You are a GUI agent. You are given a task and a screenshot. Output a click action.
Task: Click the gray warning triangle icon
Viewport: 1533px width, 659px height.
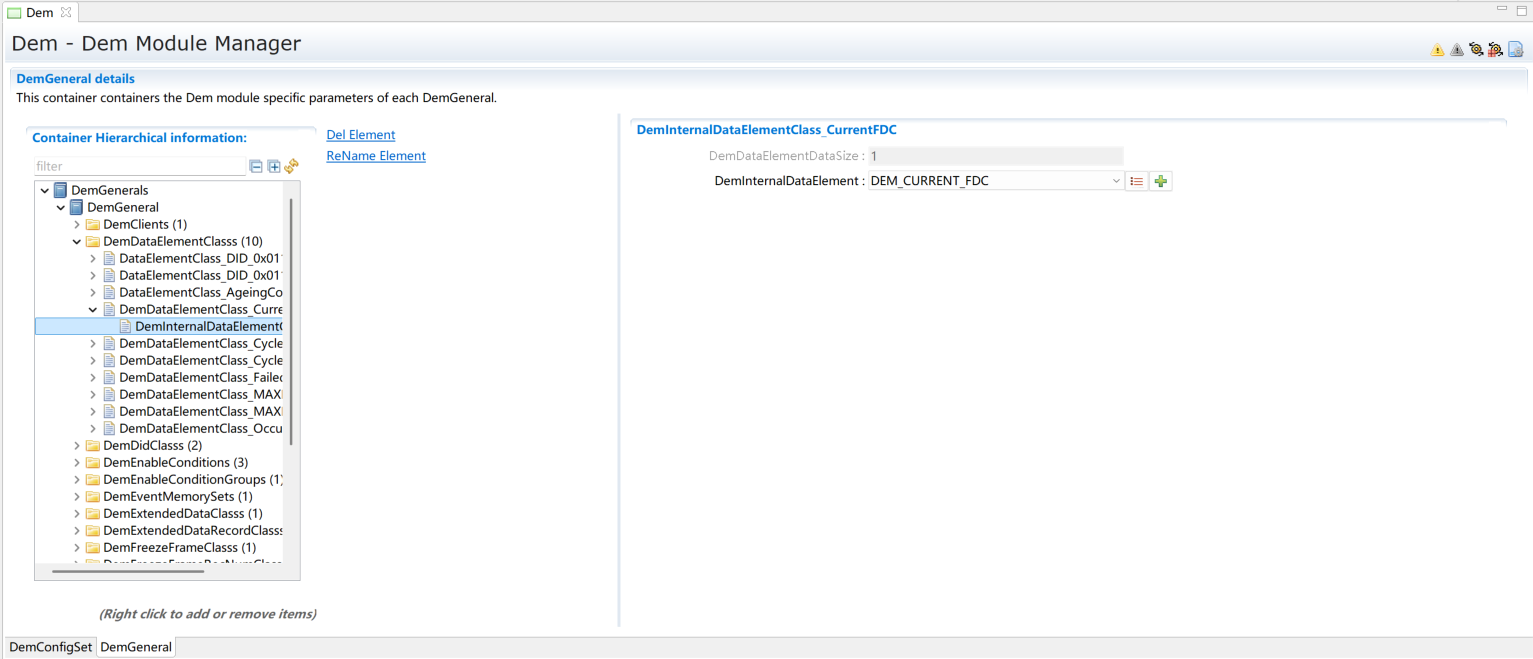(x=1456, y=49)
